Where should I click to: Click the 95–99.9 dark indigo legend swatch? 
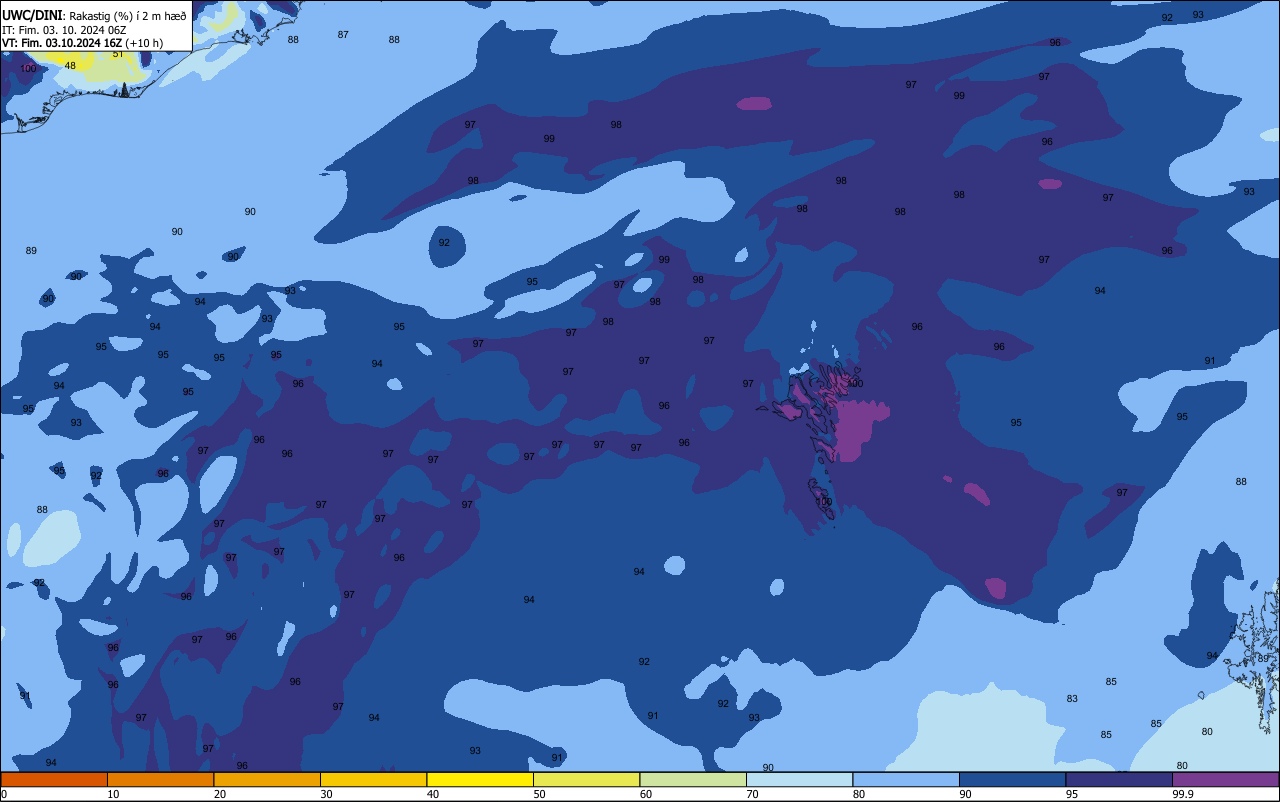point(1119,779)
